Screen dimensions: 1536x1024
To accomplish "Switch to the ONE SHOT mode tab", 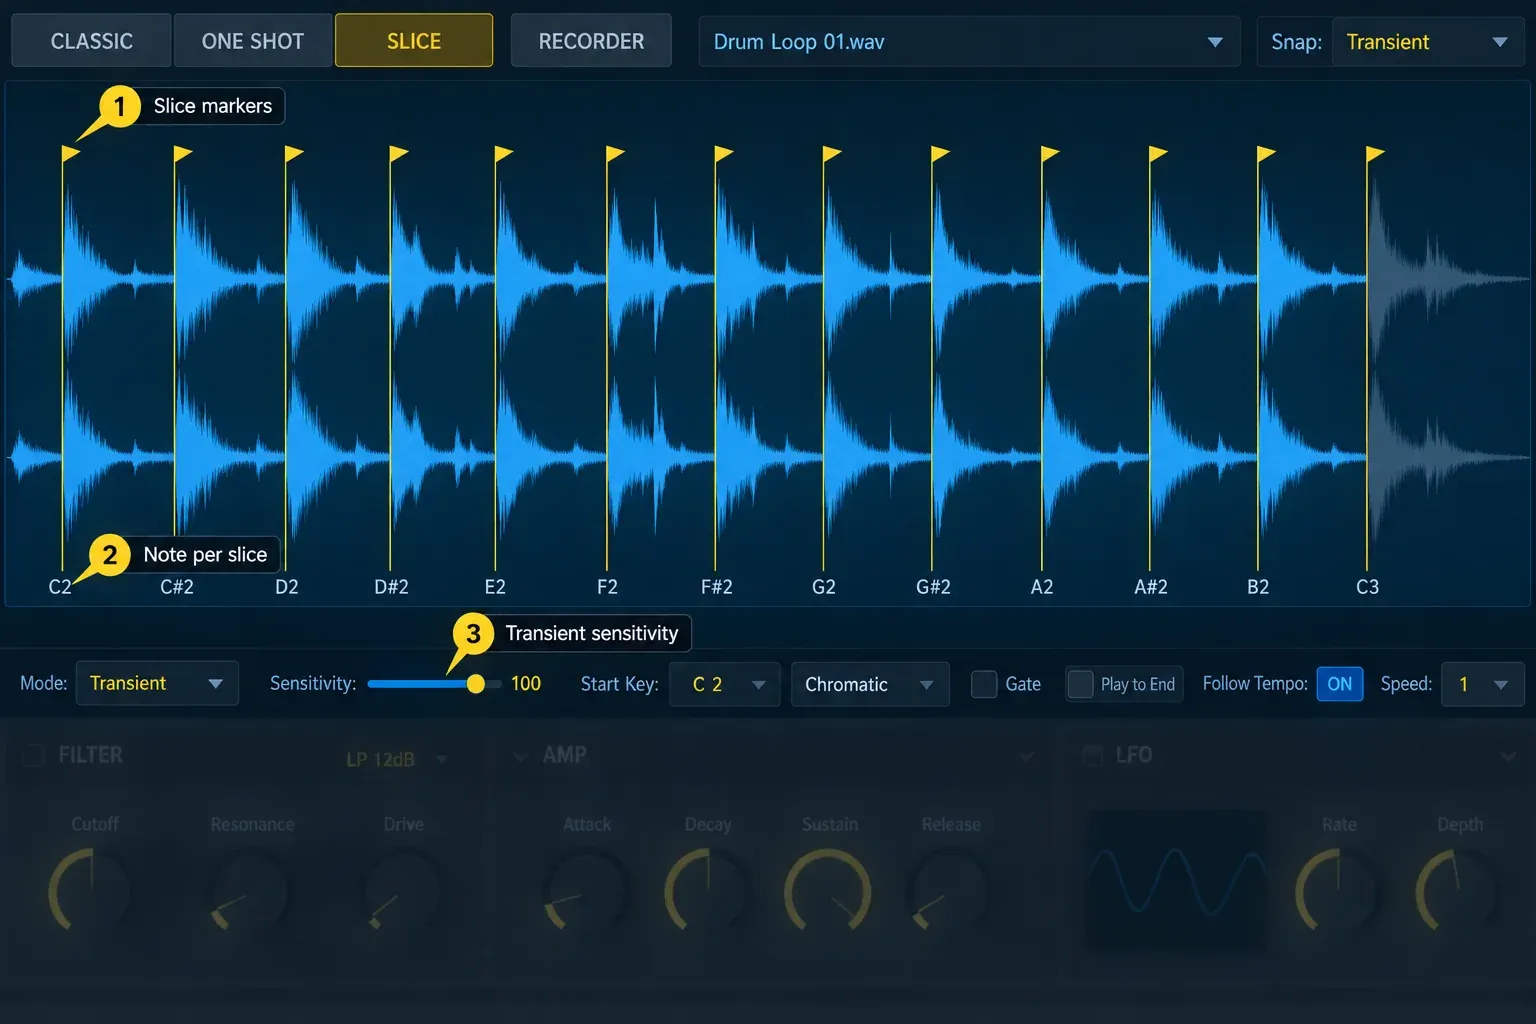I will tap(253, 41).
